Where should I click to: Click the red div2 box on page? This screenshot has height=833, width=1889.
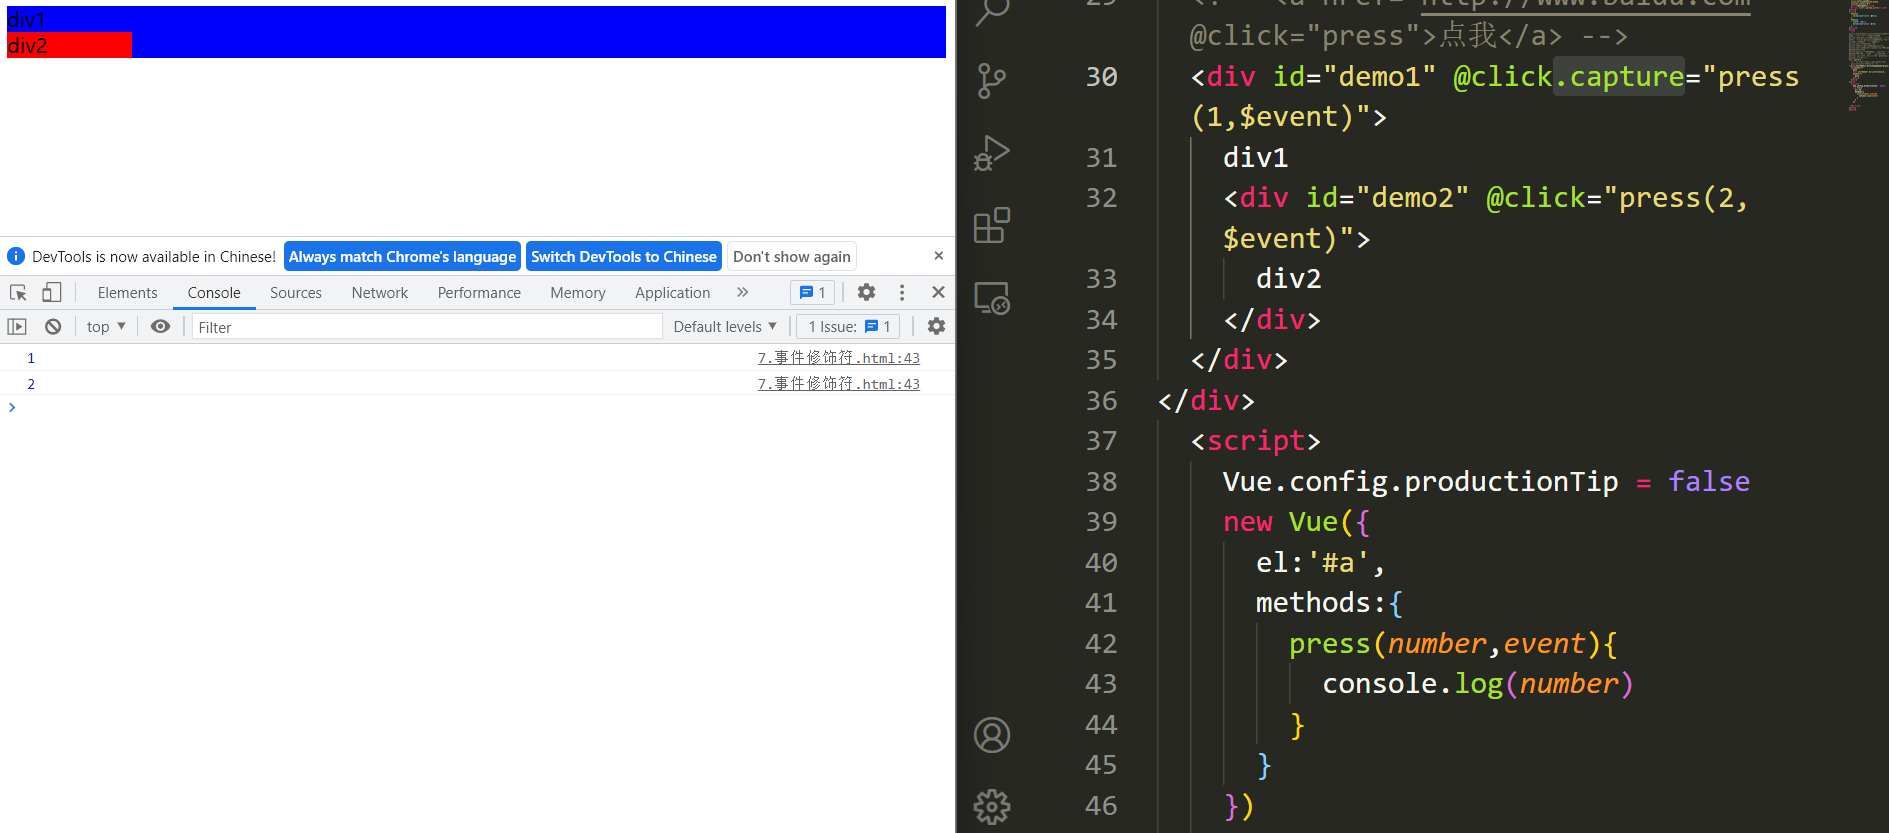click(69, 45)
